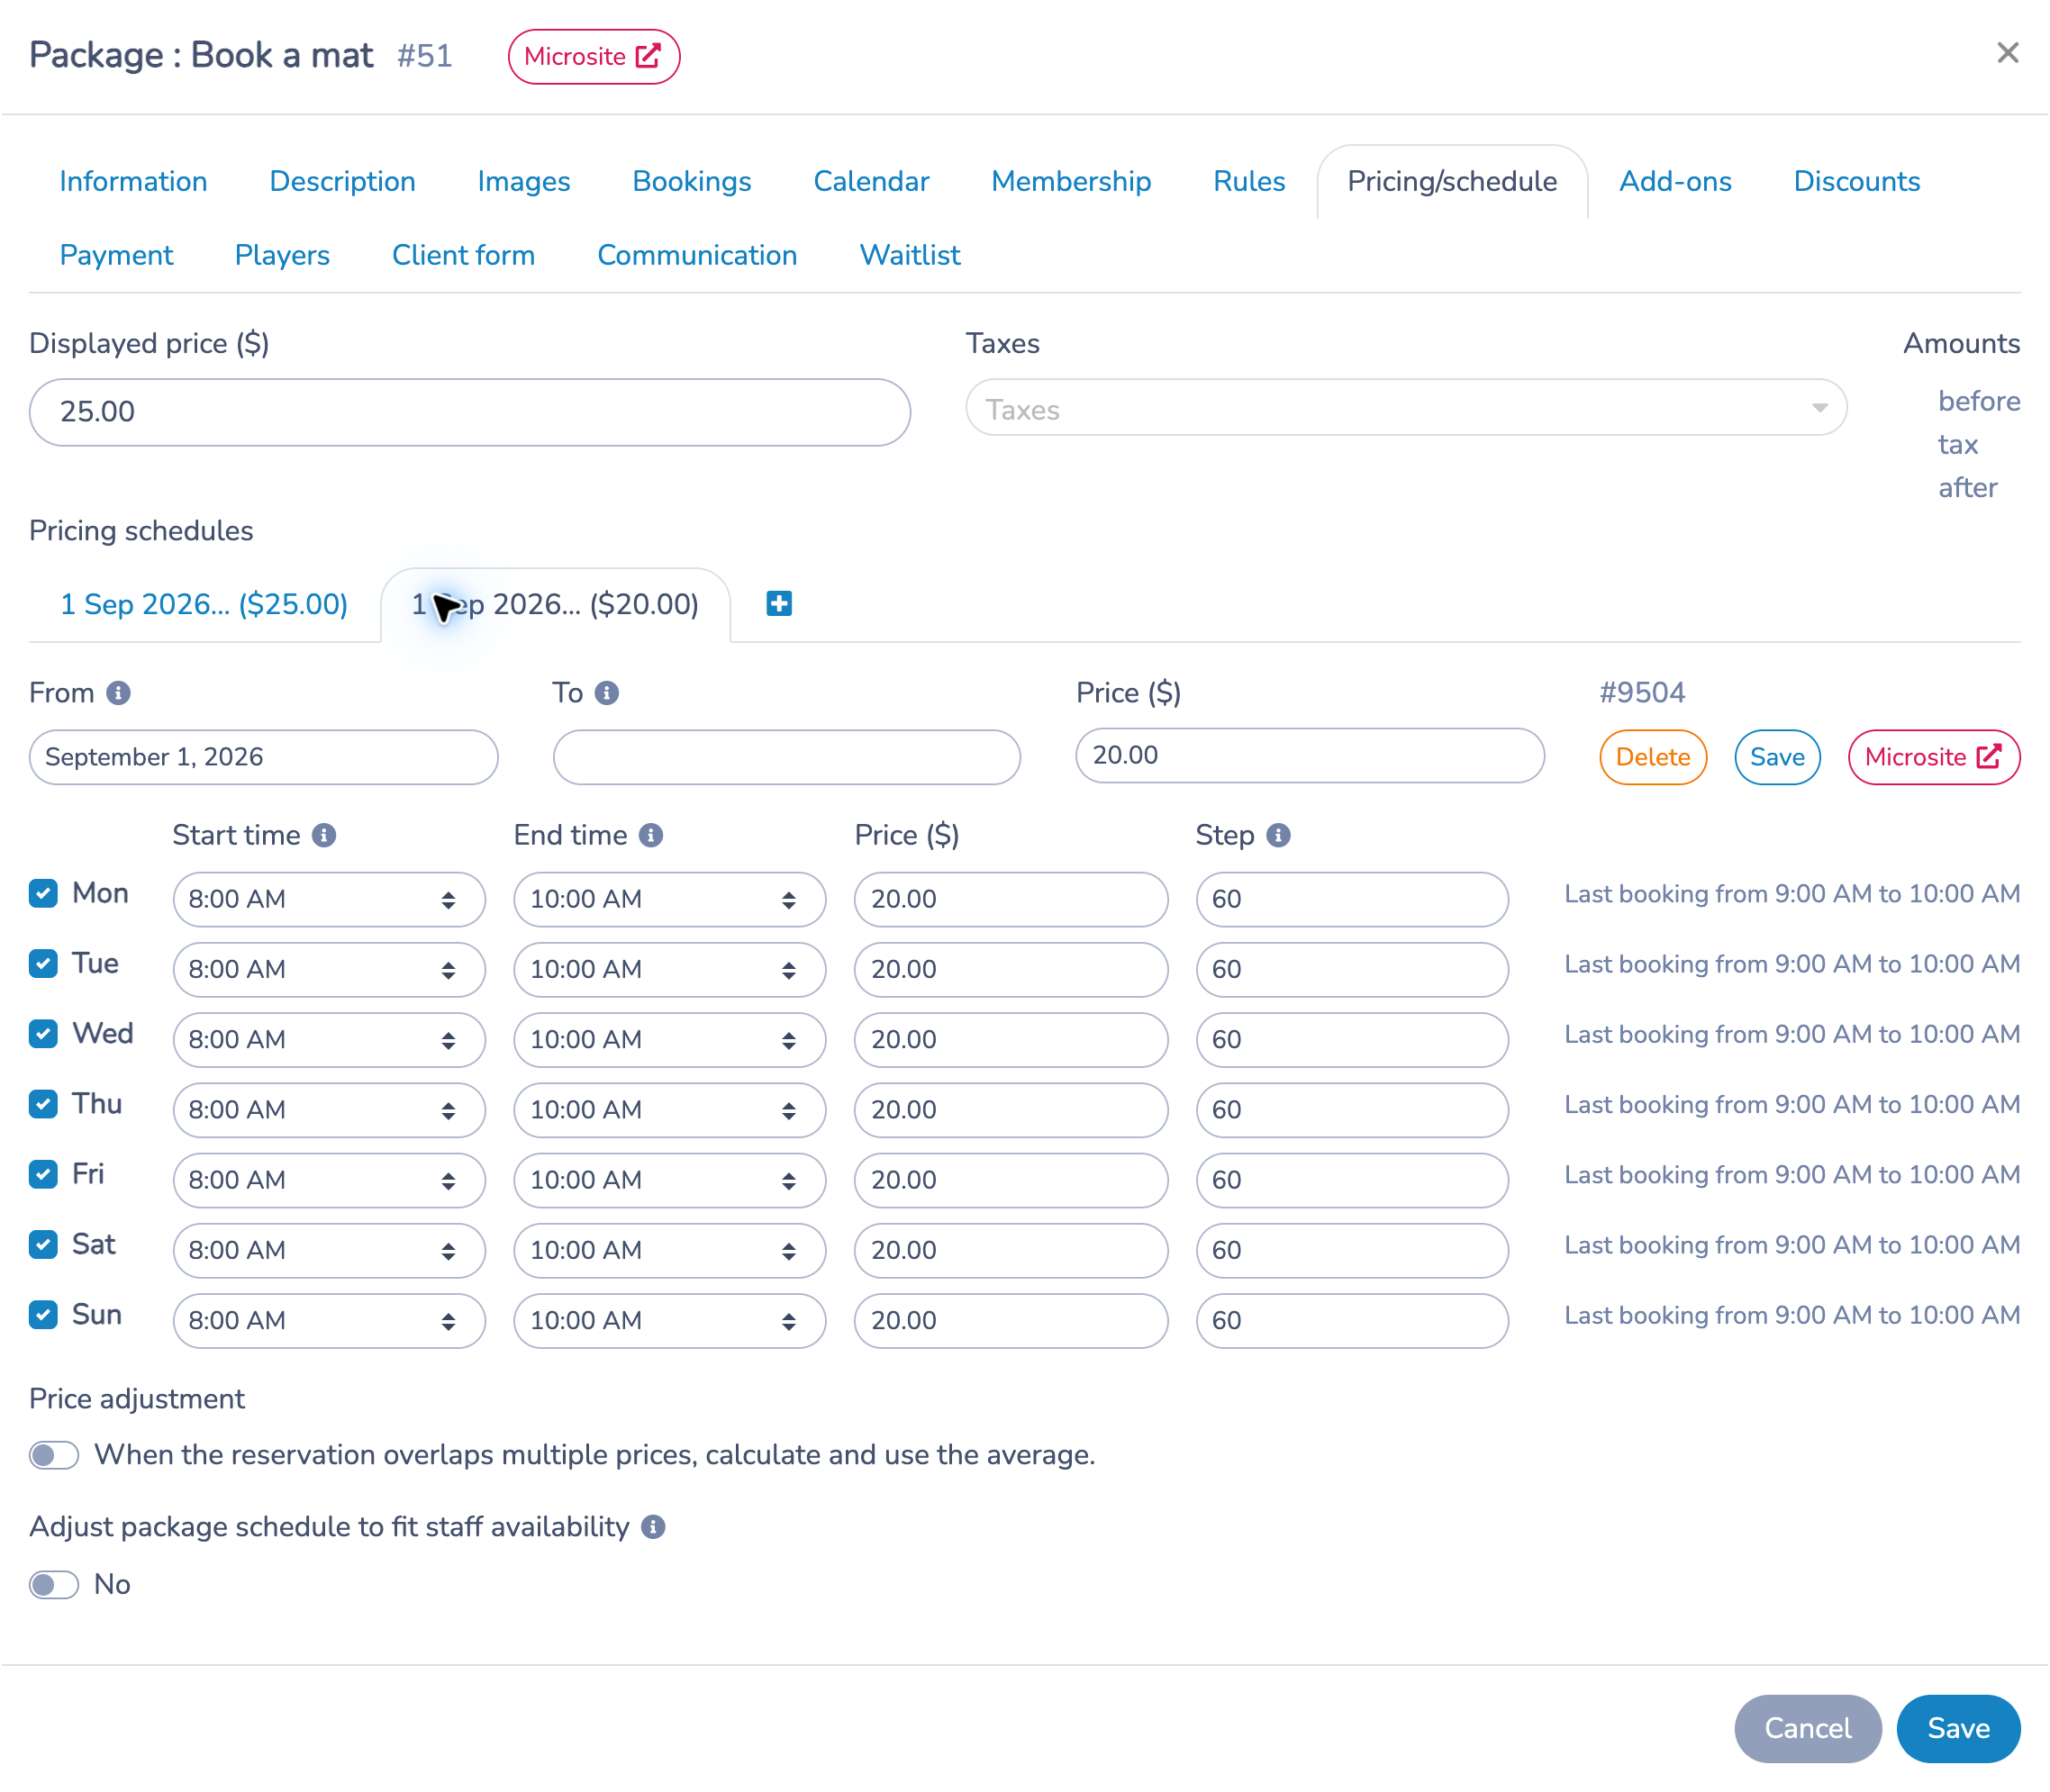Click the Wed step field
The image size is (2050, 1792).
click(x=1352, y=1039)
